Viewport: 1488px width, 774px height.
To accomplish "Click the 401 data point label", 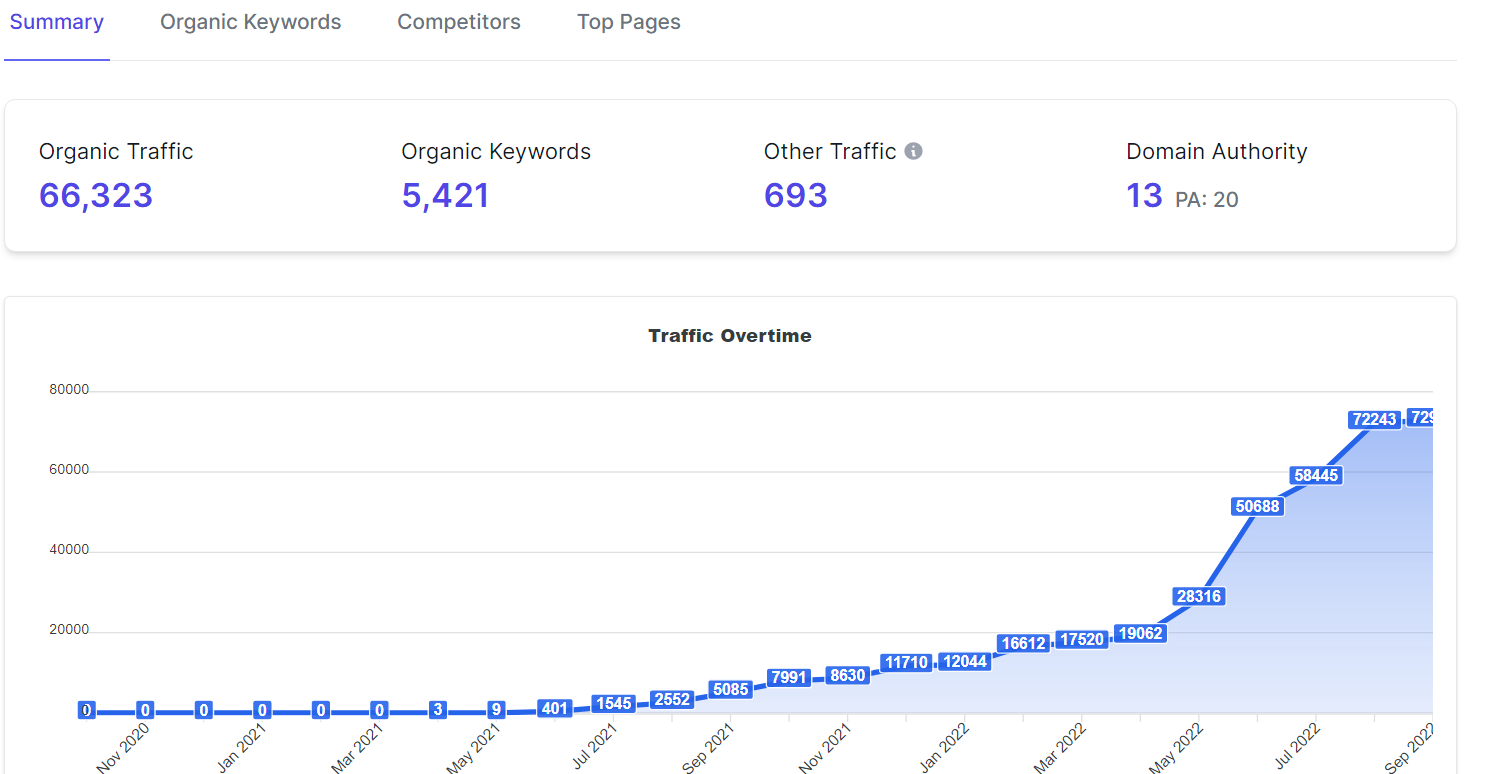I will tap(555, 709).
